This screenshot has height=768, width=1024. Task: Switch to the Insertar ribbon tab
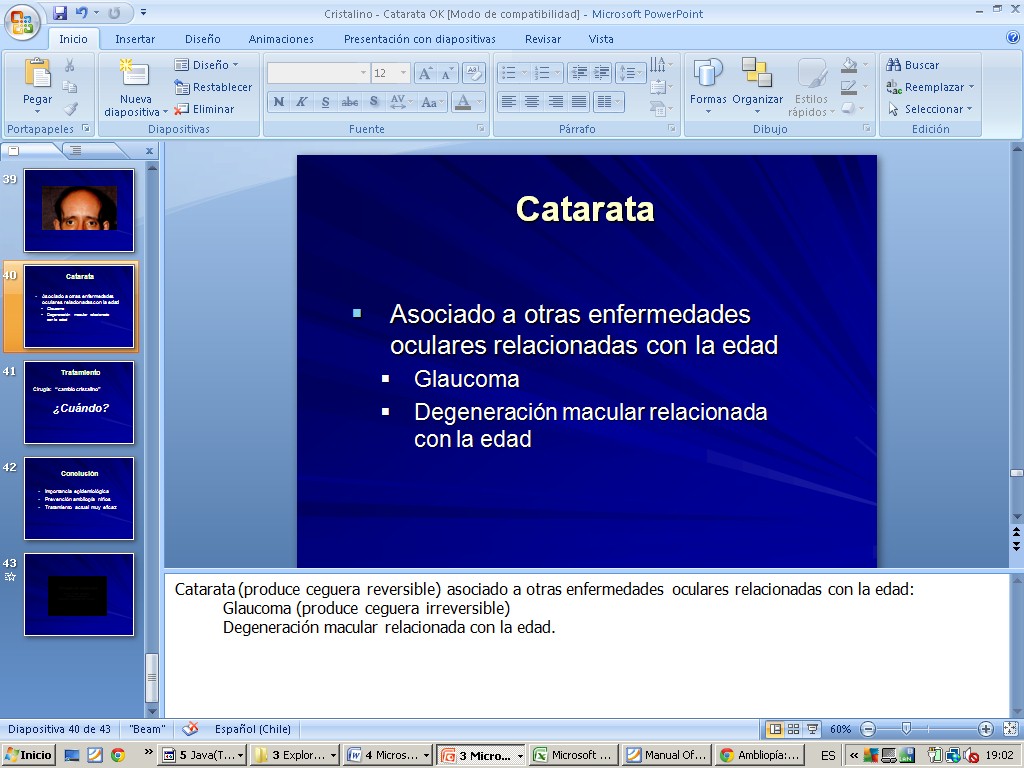135,39
